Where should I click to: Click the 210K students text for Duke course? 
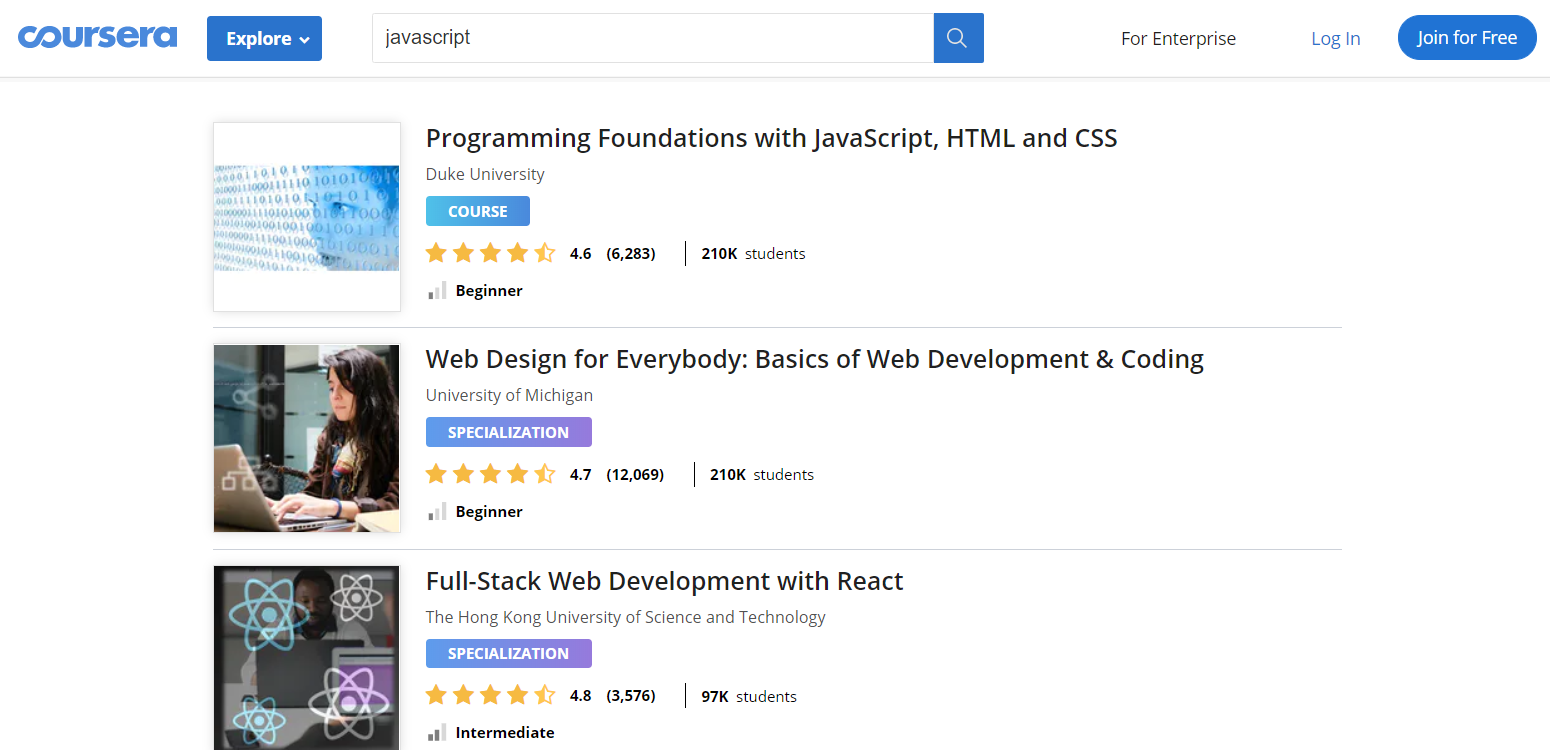[753, 254]
